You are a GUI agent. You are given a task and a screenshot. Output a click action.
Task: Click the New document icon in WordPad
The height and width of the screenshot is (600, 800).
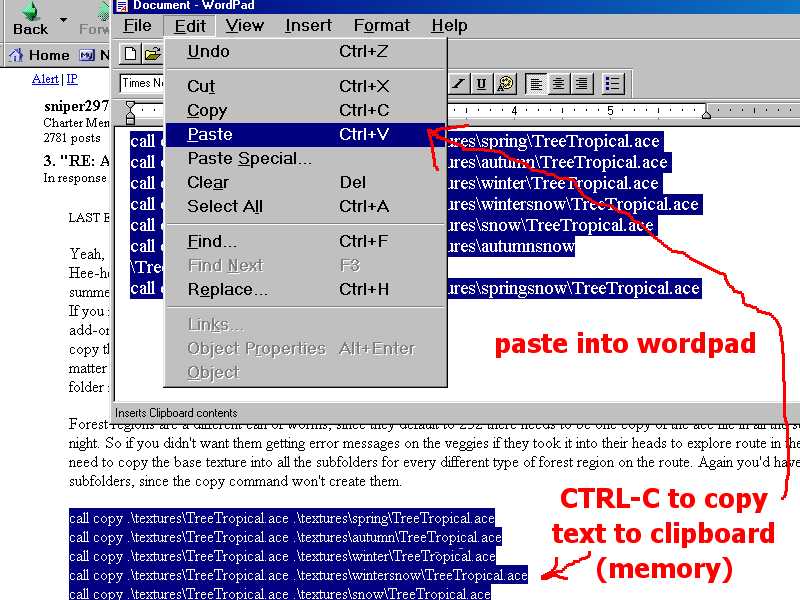tap(130, 54)
